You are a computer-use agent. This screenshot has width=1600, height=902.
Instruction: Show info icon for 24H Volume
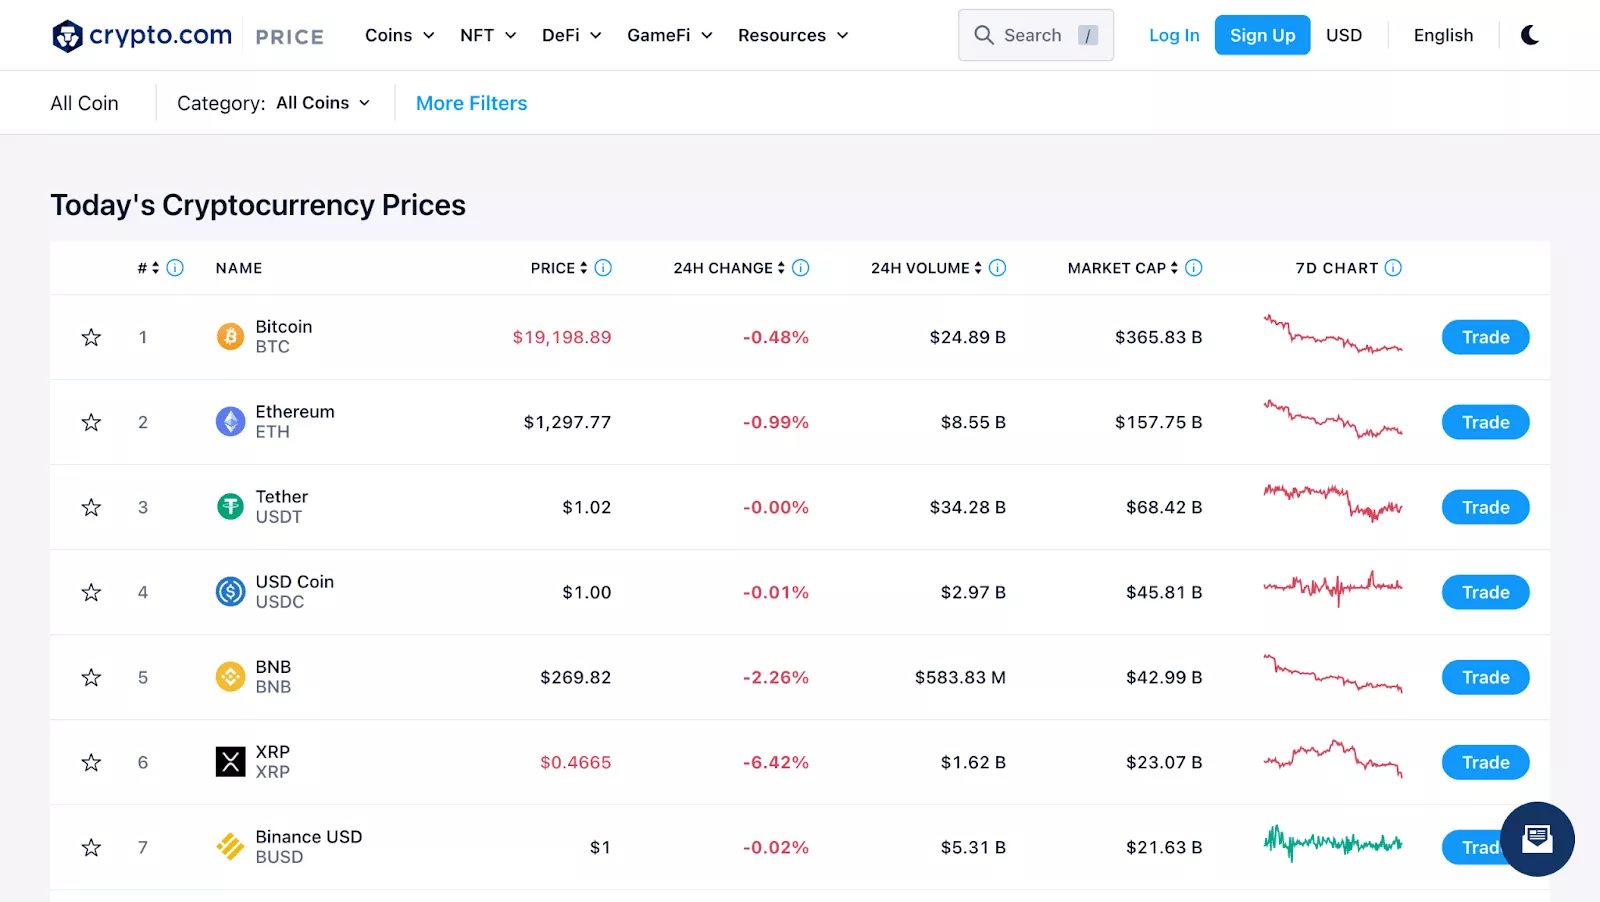997,268
